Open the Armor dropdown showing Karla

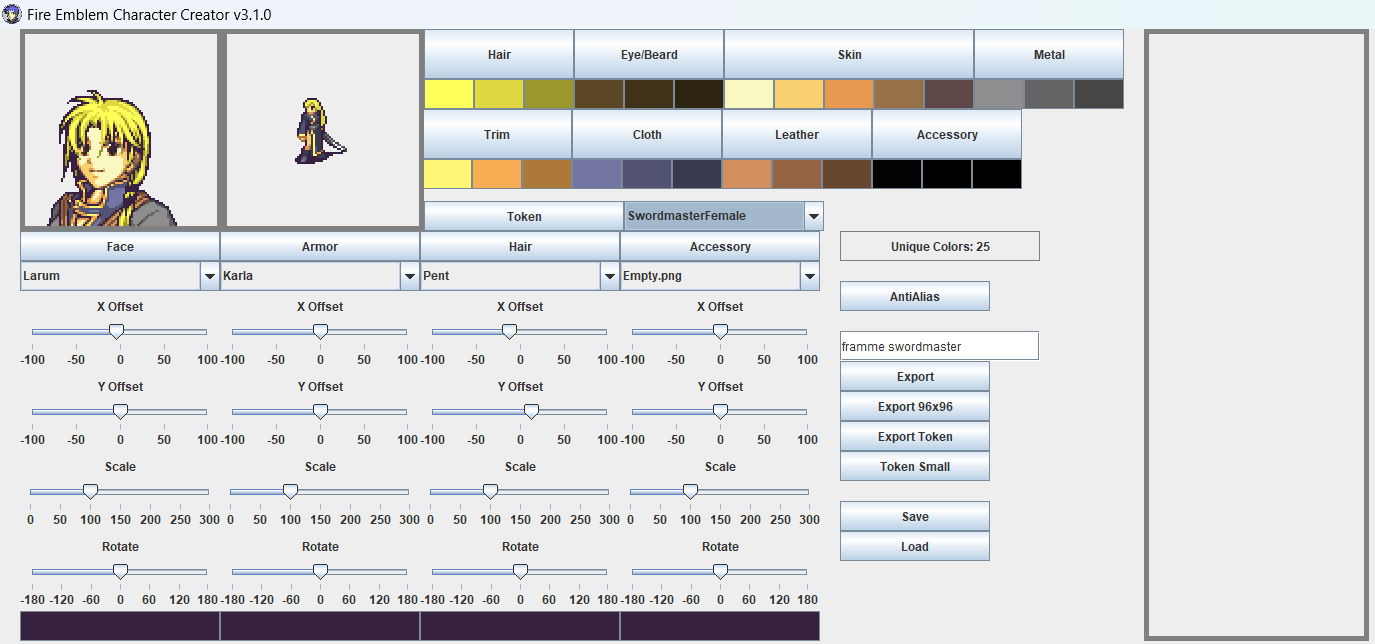pyautogui.click(x=408, y=276)
